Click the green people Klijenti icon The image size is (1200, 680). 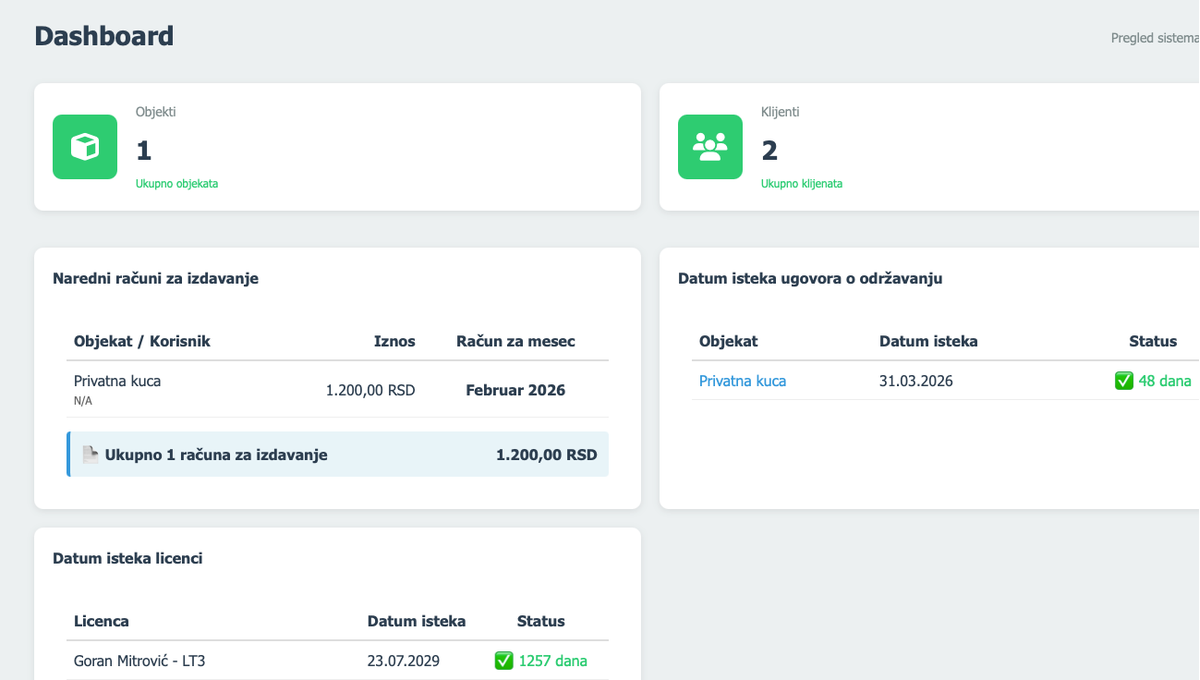pyautogui.click(x=710, y=147)
